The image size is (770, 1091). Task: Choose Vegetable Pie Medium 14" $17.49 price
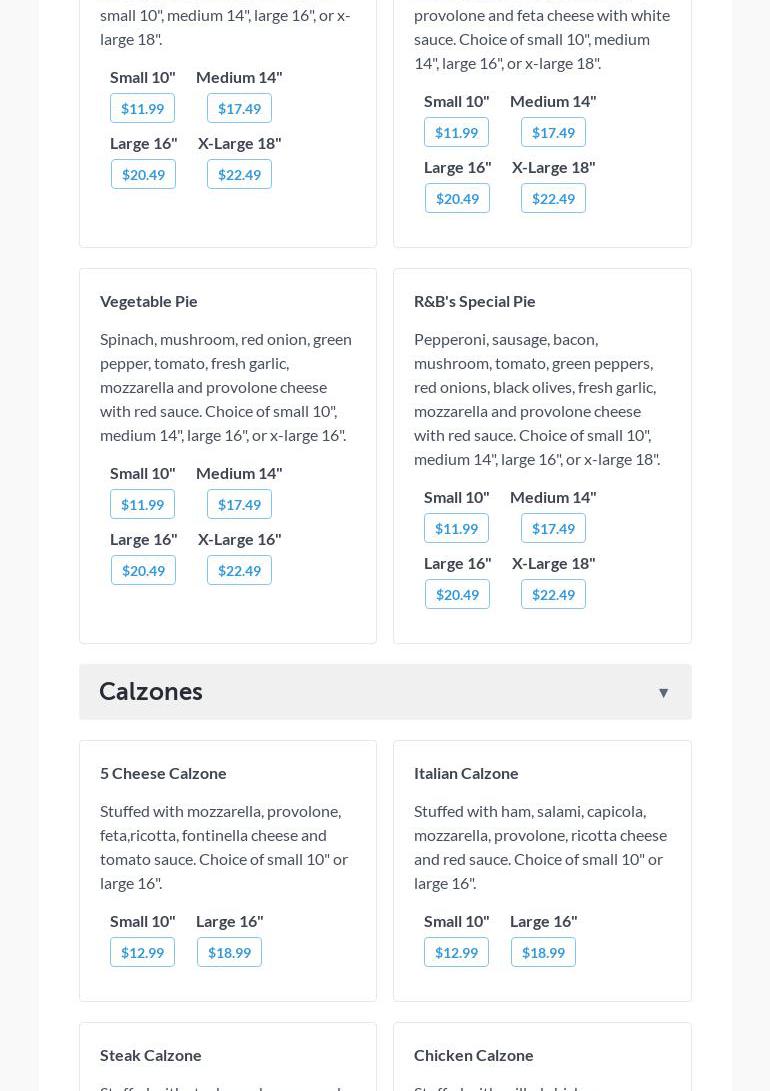click(239, 504)
